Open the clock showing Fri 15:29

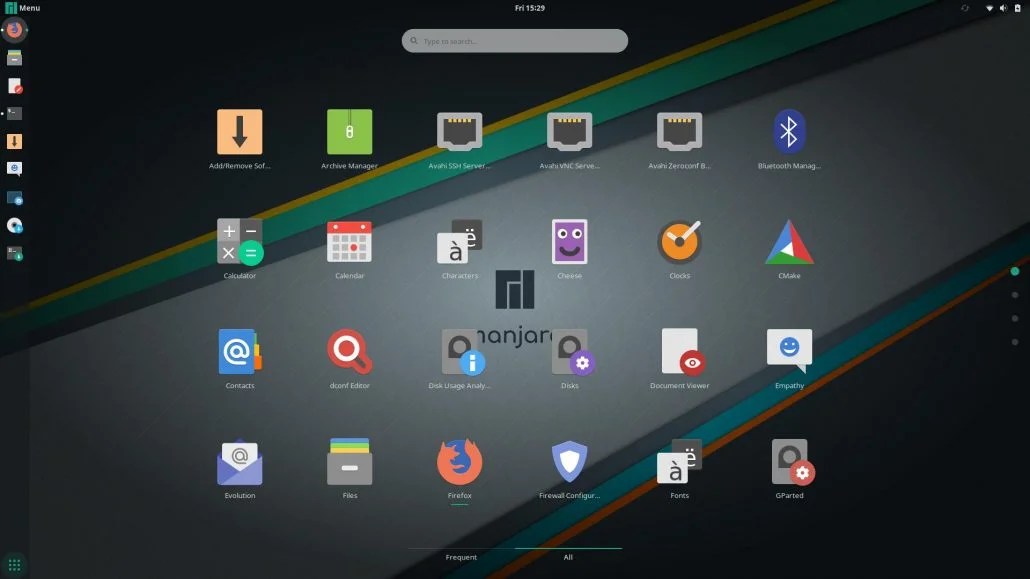coord(529,8)
